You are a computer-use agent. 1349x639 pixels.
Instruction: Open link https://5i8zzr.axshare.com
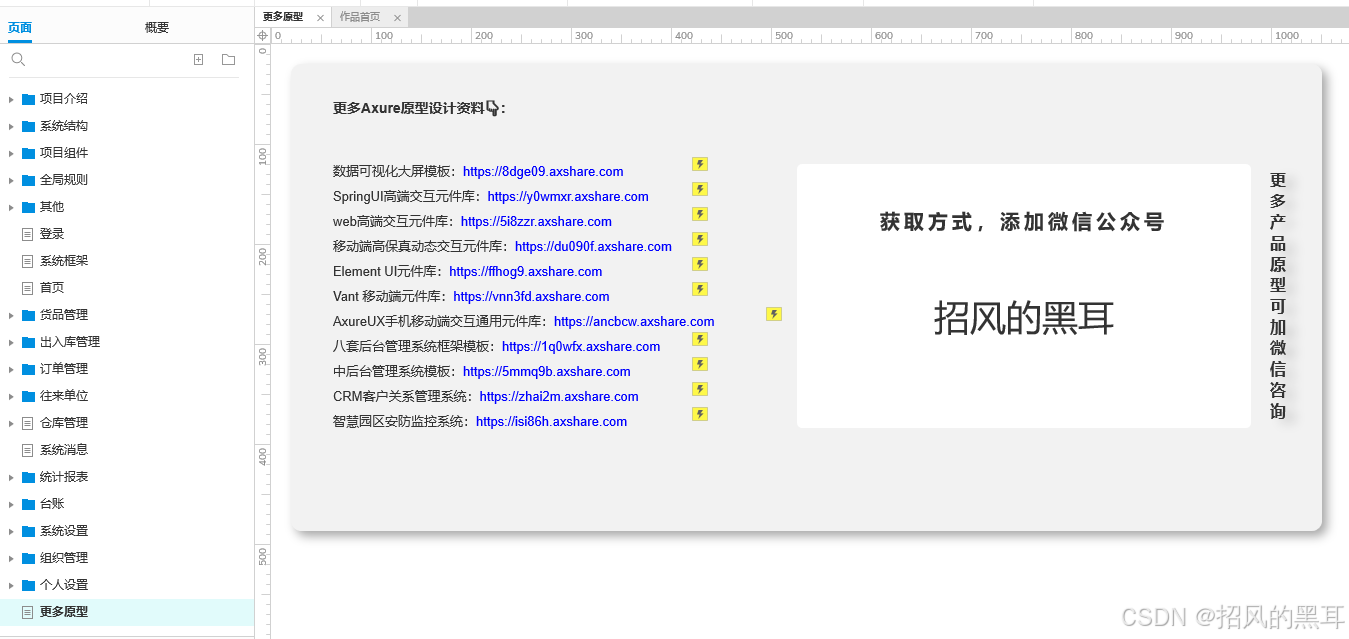point(536,222)
